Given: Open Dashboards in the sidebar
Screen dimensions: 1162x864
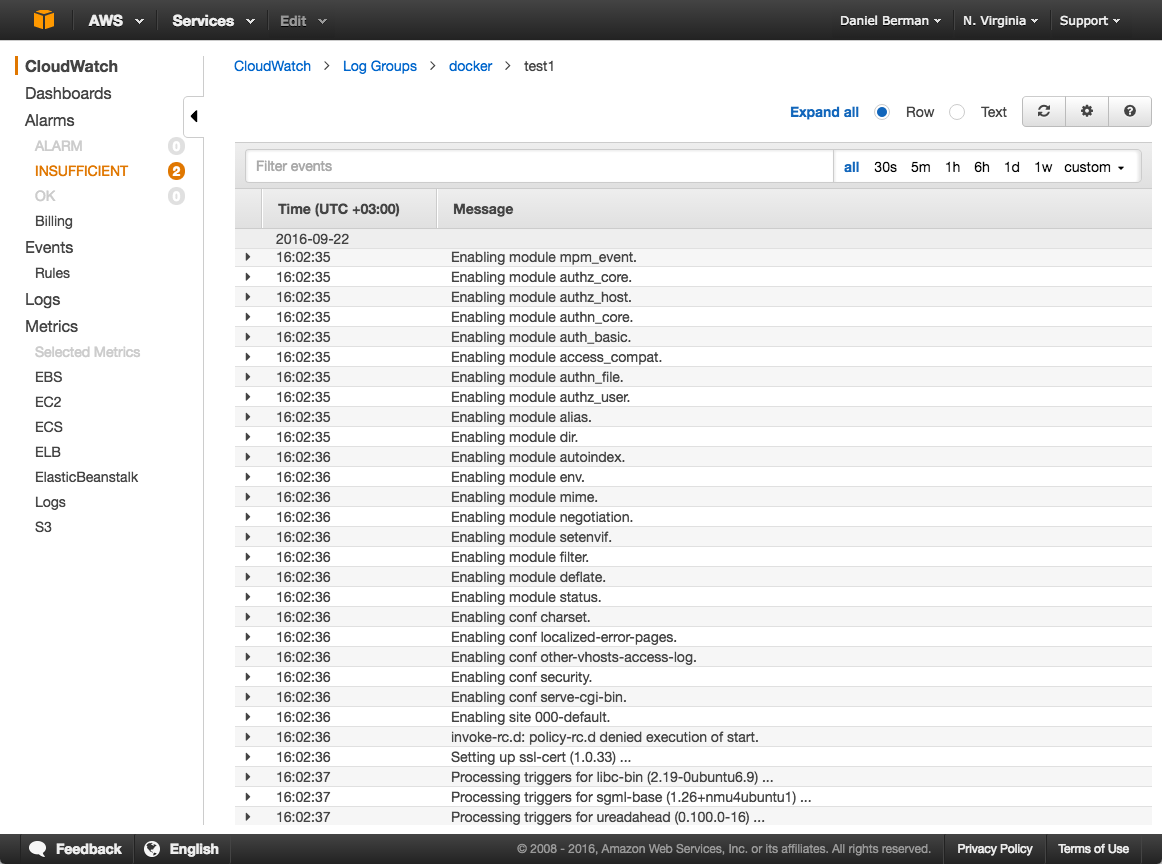Looking at the screenshot, I should pos(68,93).
